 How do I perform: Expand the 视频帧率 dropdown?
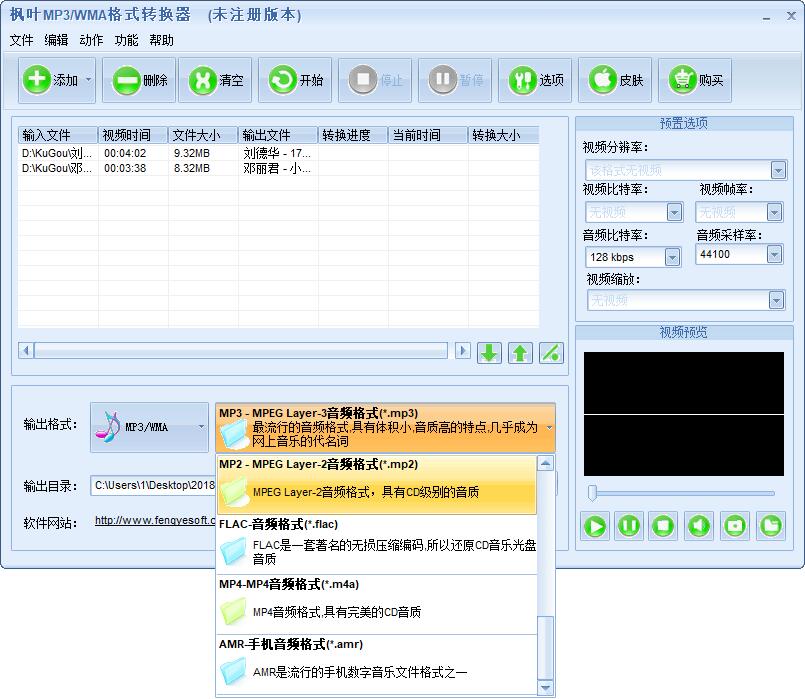tap(774, 212)
